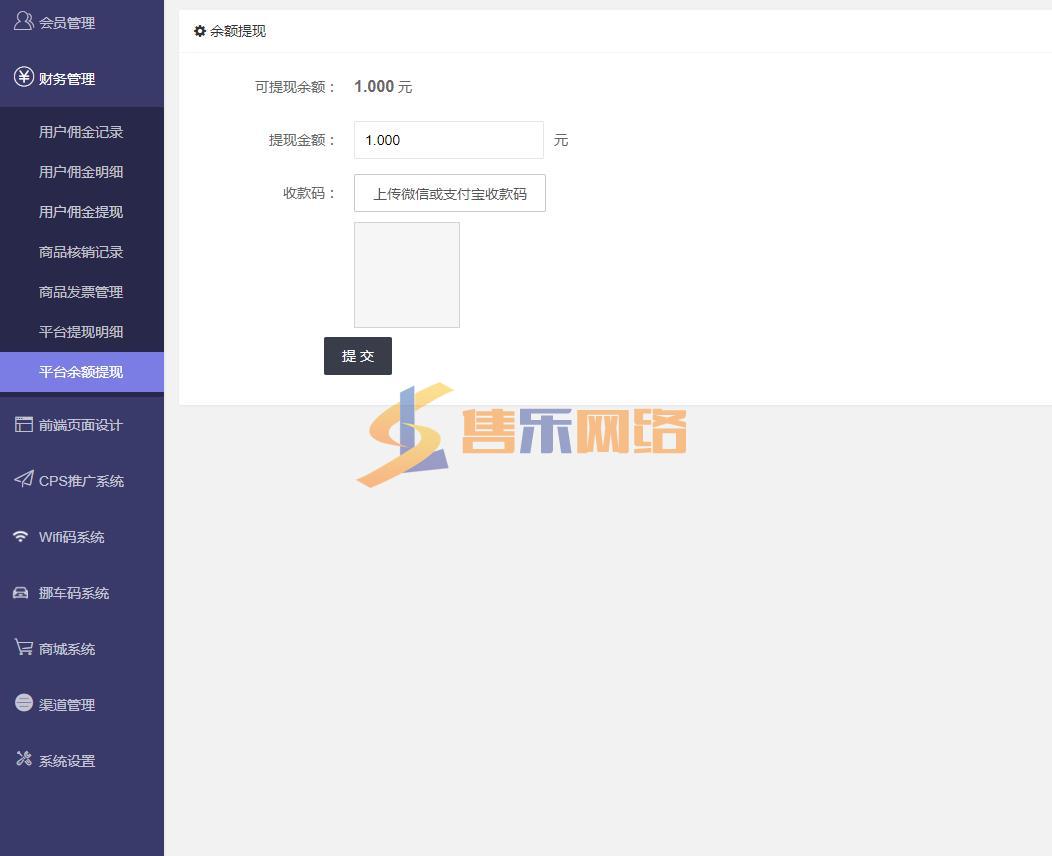
Task: Click the 提交 submit button
Action: pos(358,356)
